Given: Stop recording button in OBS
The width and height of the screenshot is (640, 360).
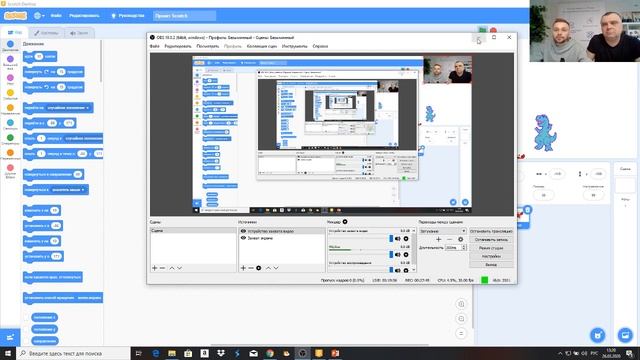Looking at the screenshot, I should pos(491,240).
